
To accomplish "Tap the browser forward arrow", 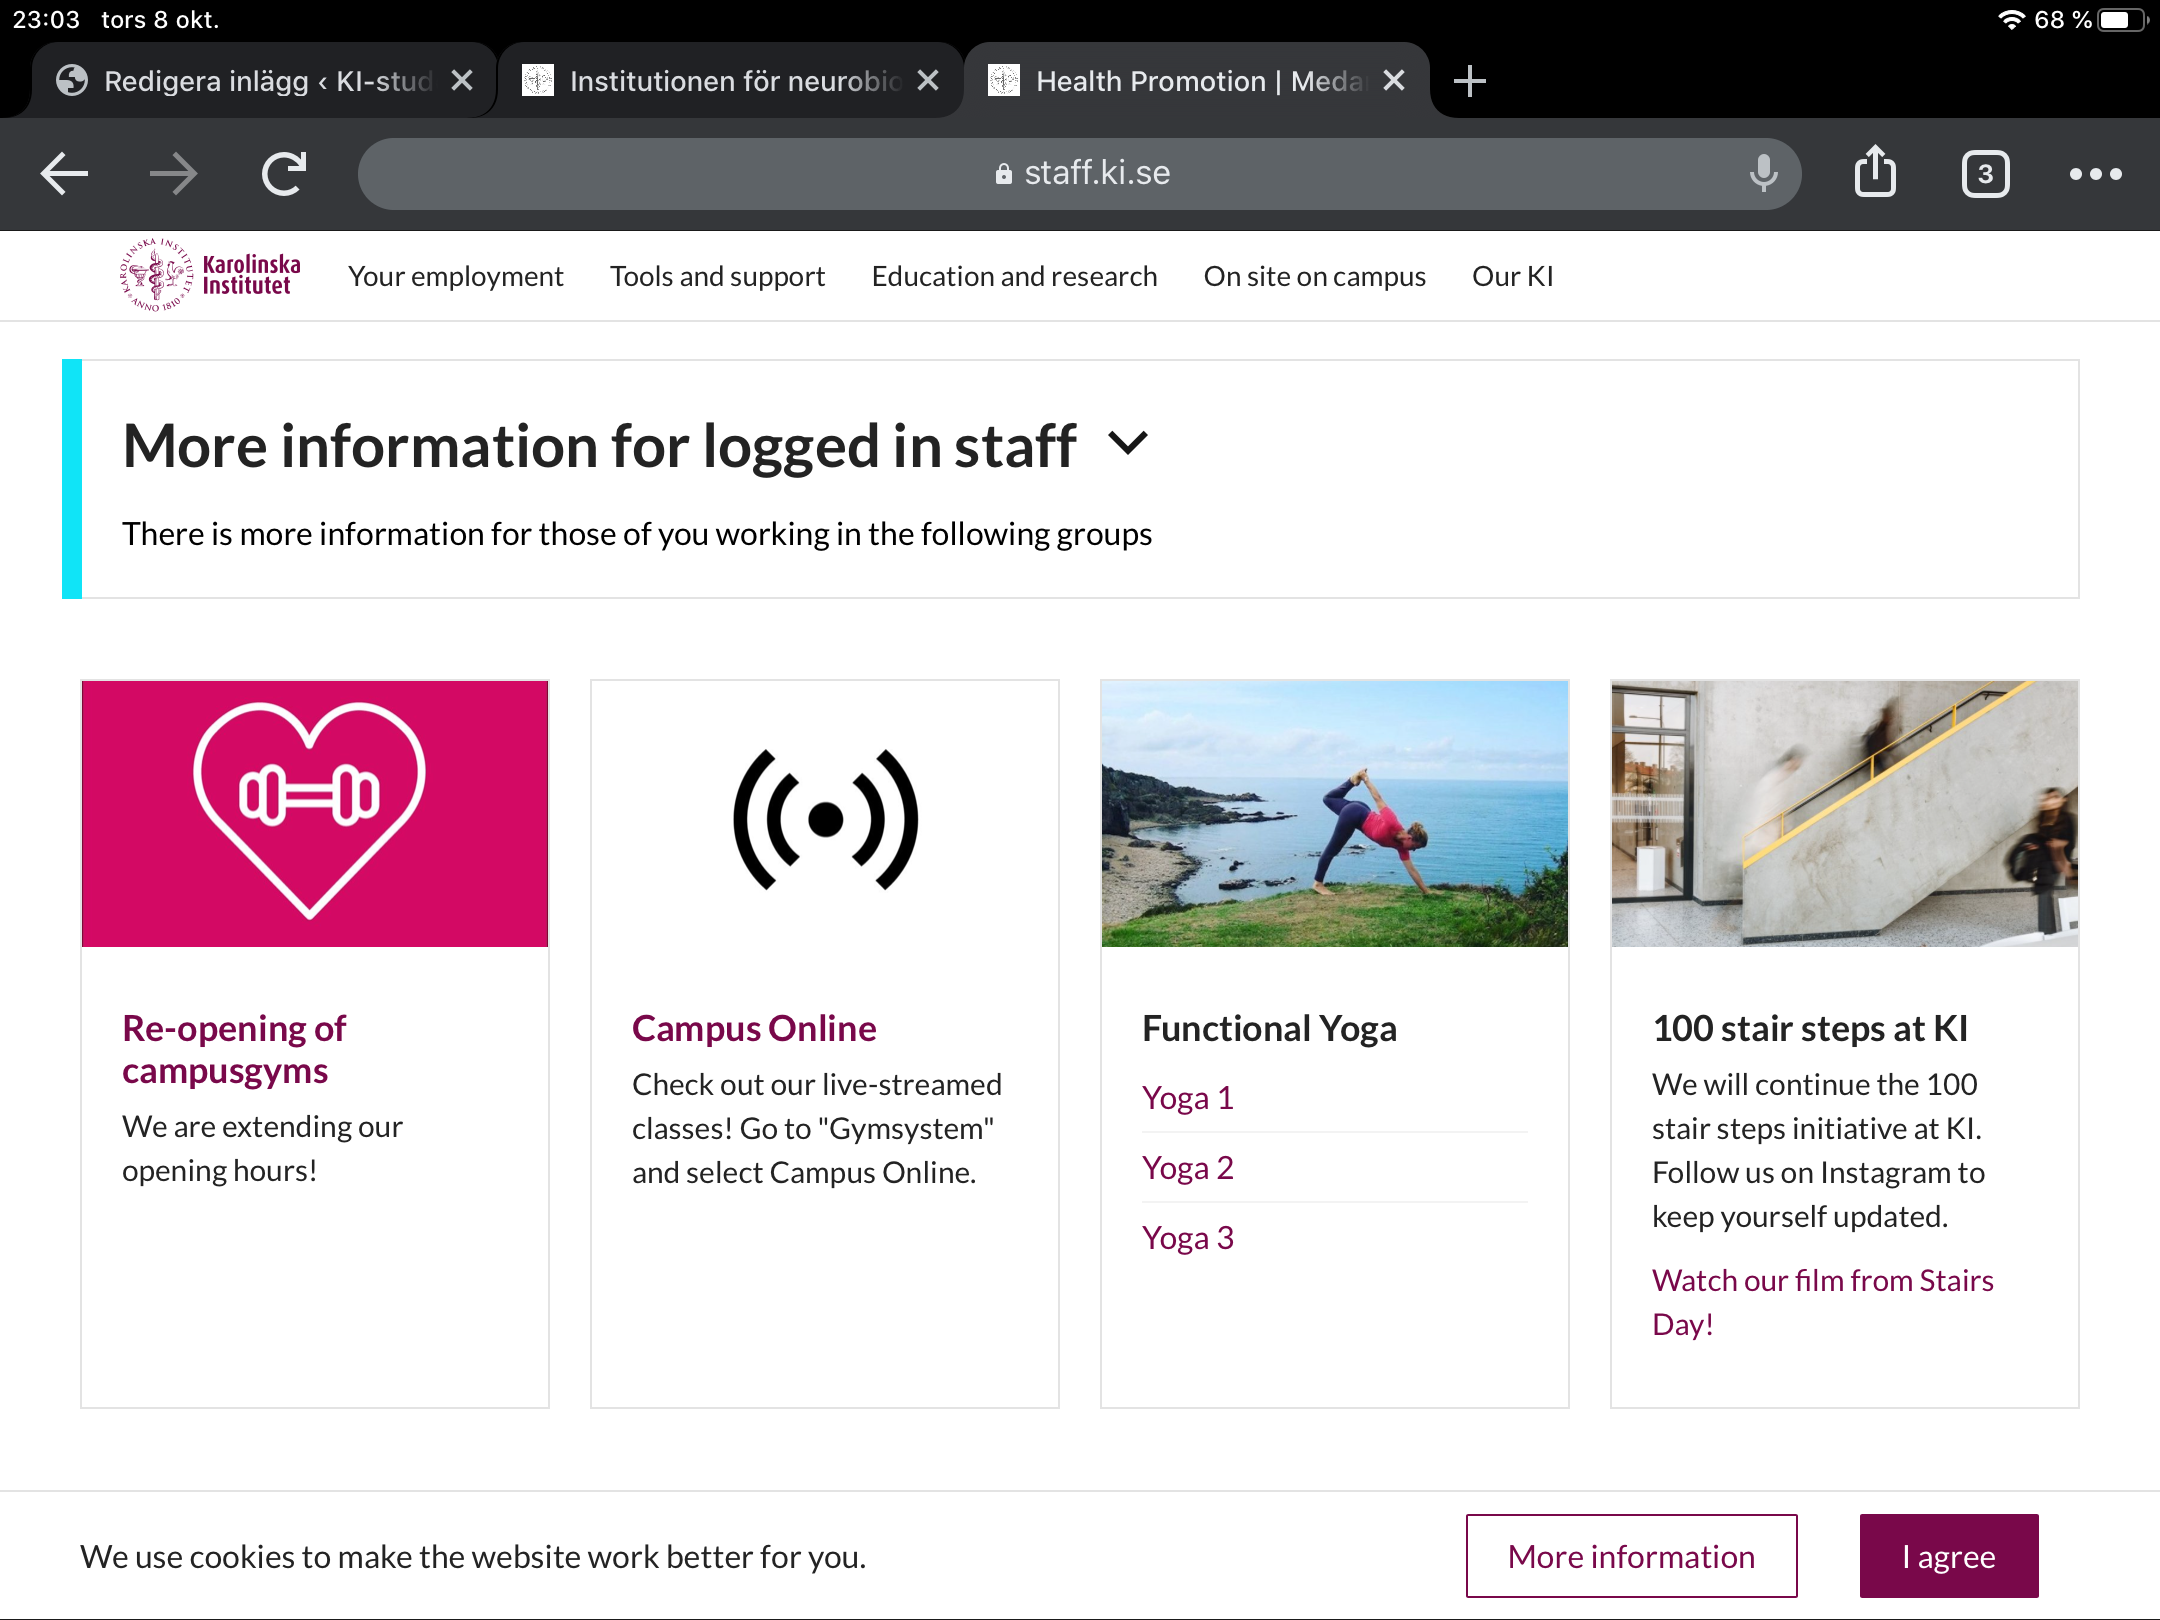I will (x=173, y=174).
